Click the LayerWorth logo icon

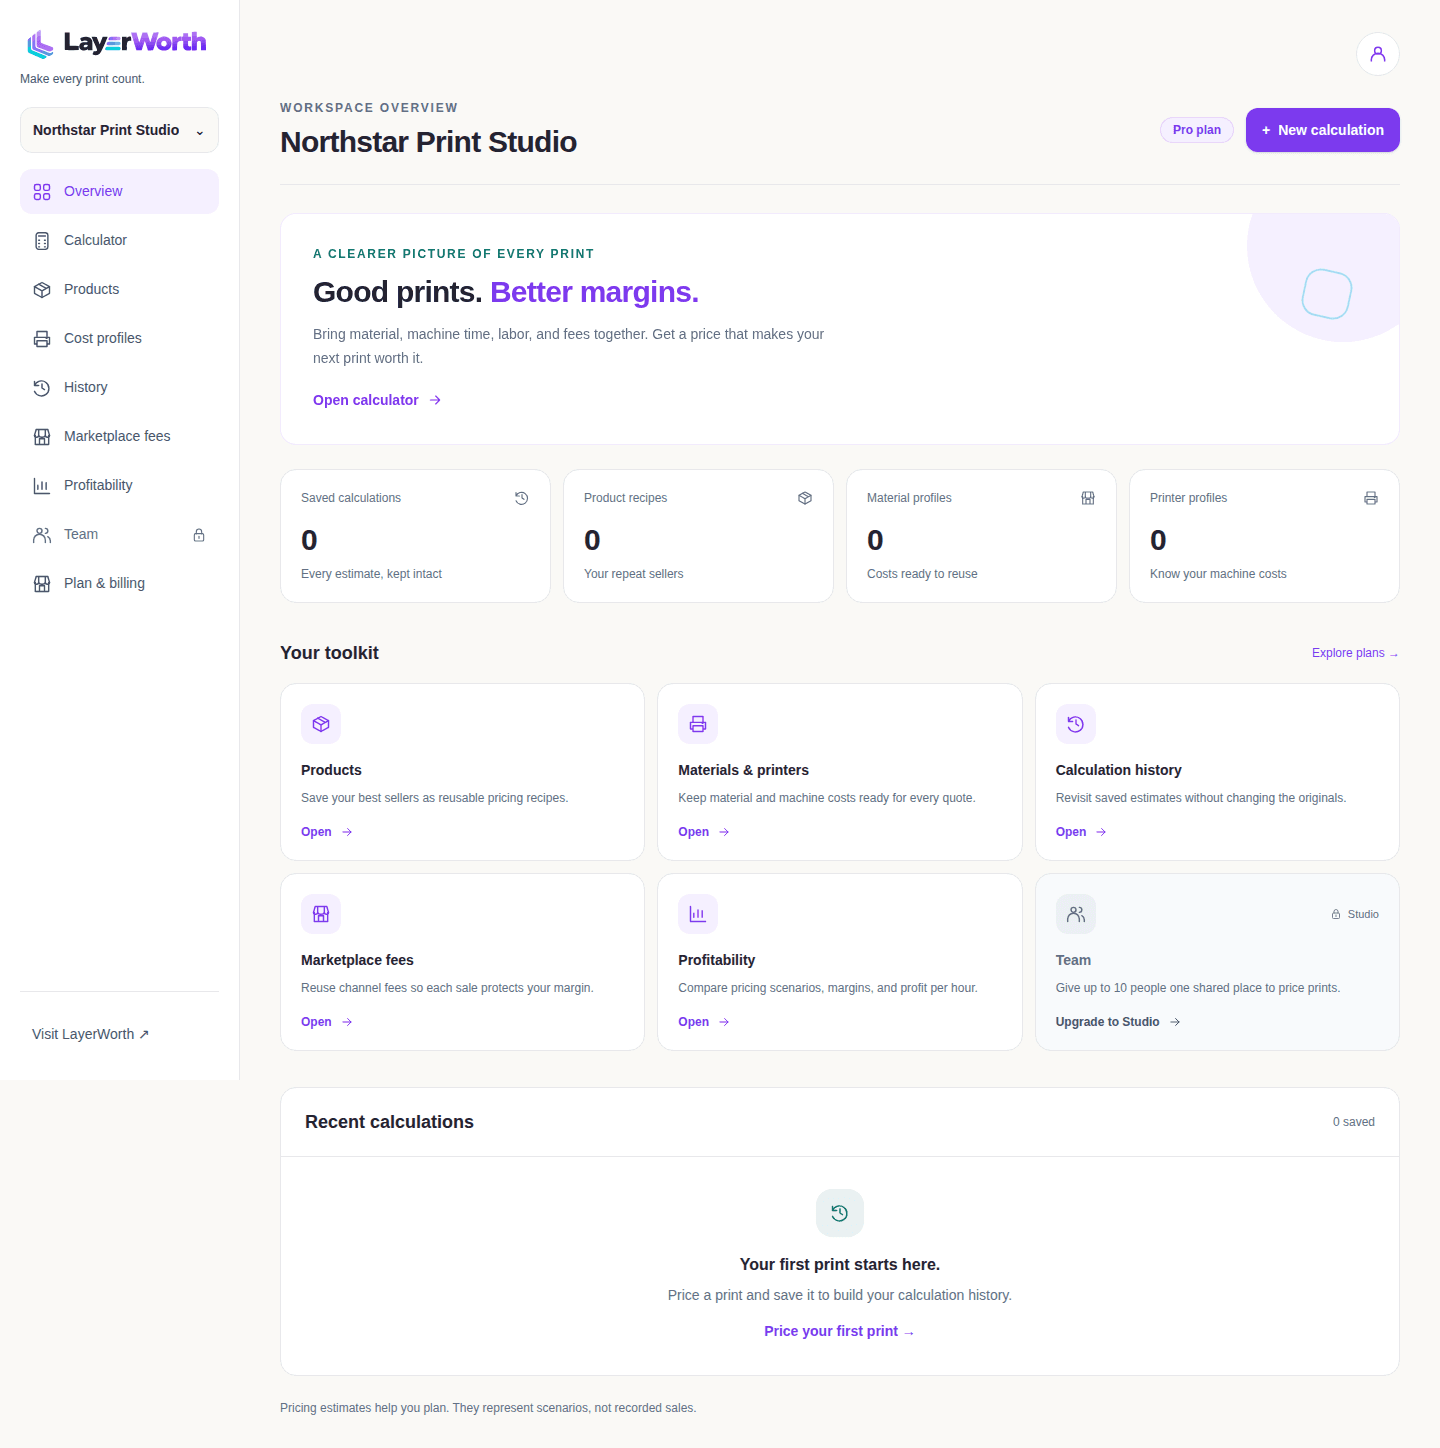click(40, 43)
